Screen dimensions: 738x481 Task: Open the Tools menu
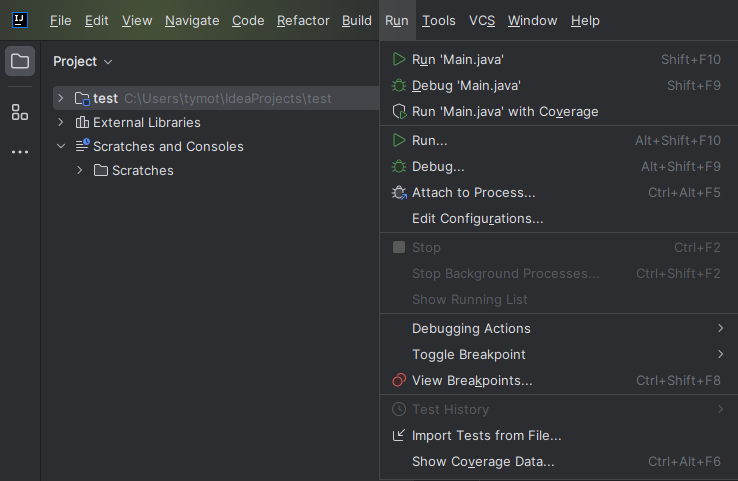(439, 21)
